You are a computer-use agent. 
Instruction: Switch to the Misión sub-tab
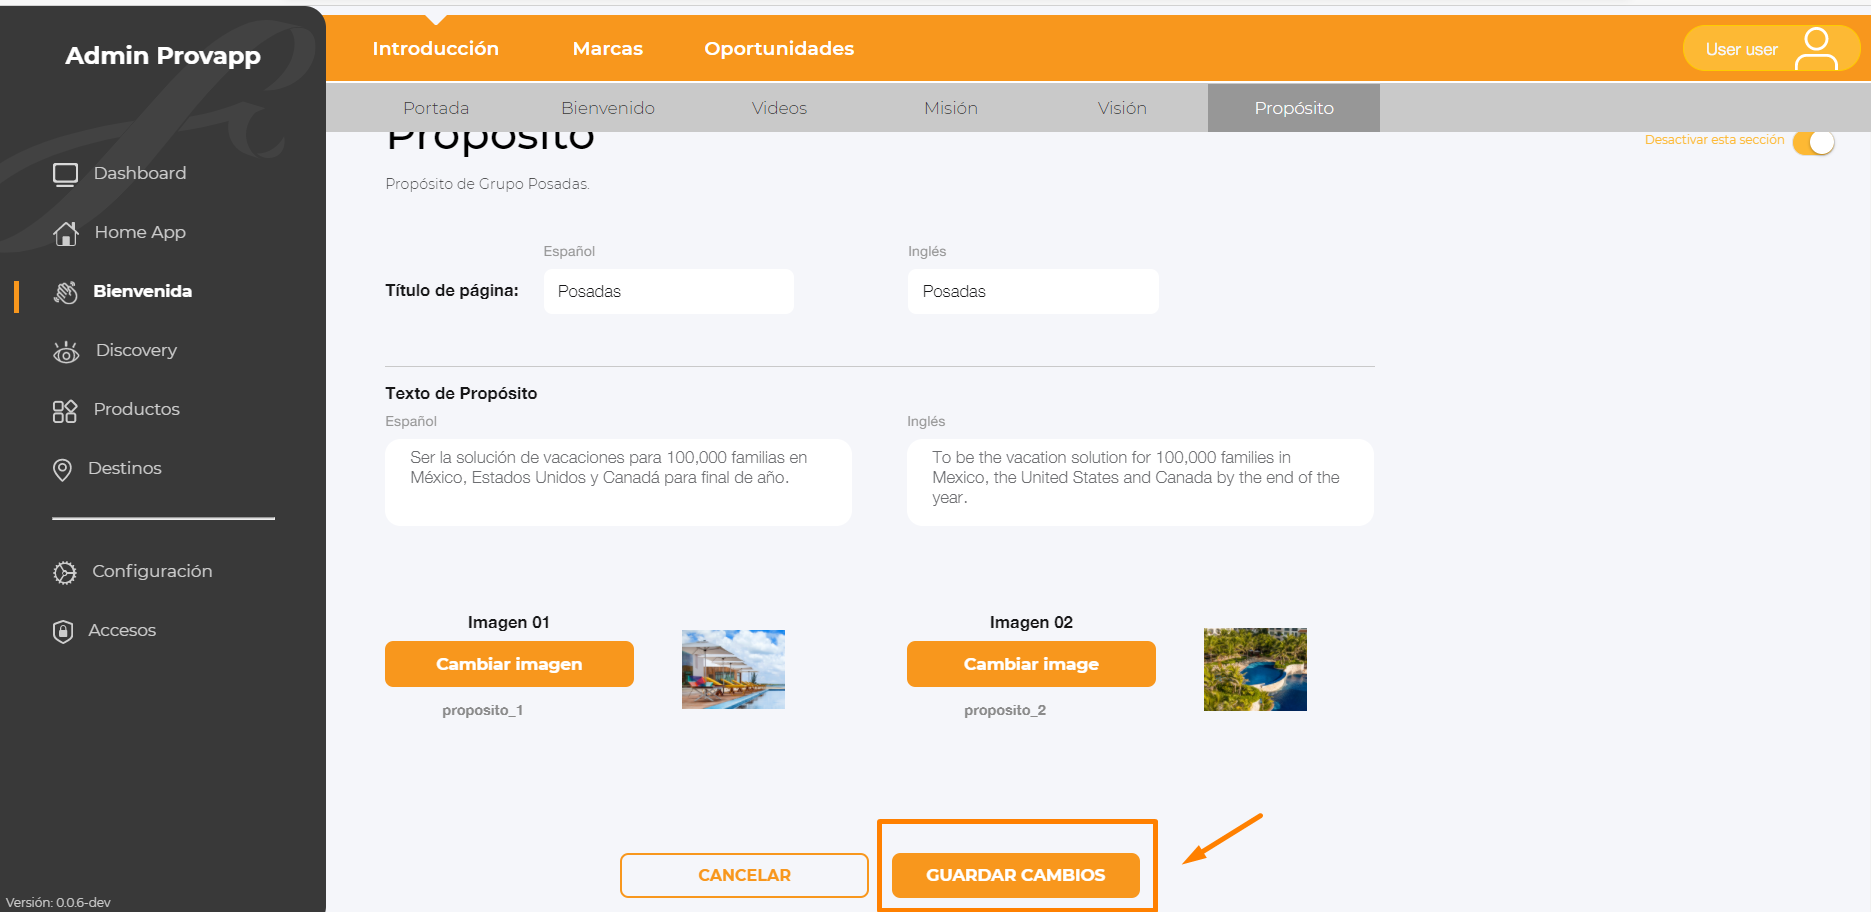(x=951, y=108)
